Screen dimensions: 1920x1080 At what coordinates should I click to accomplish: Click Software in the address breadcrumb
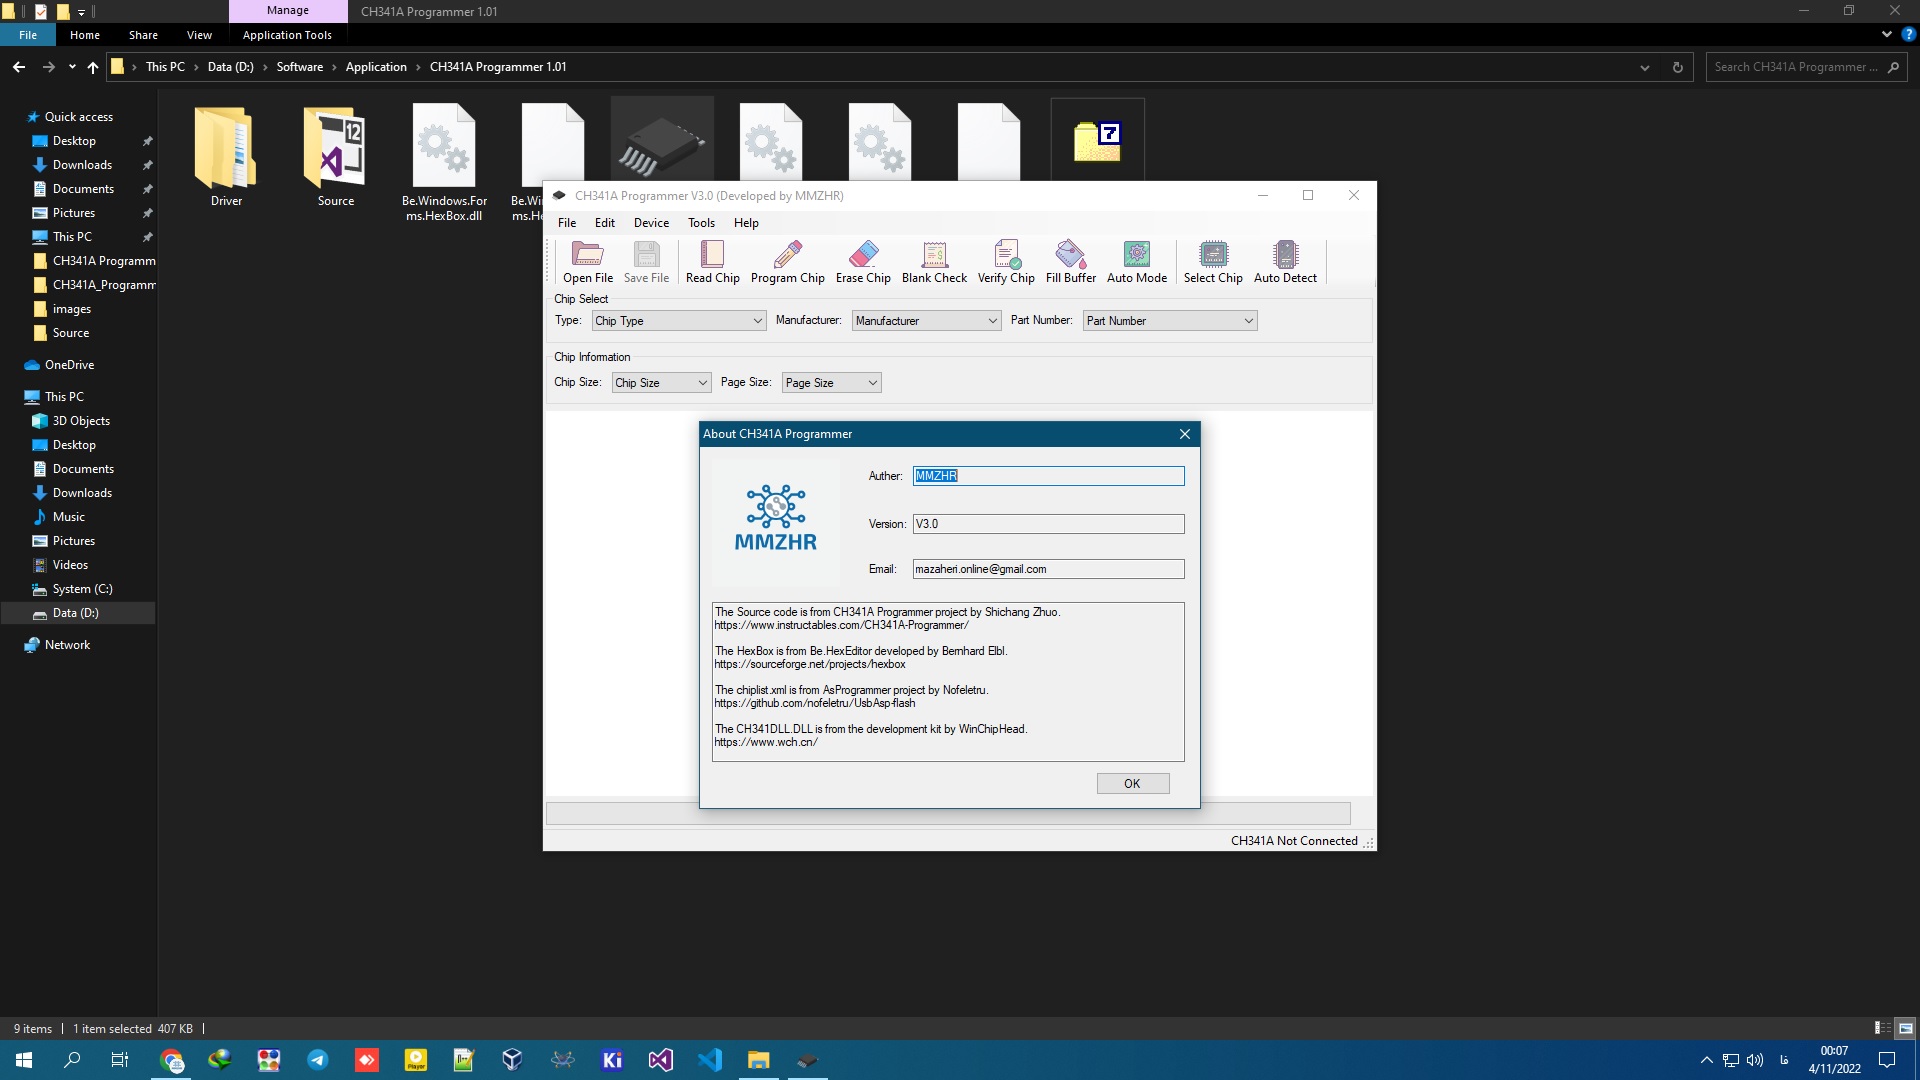point(300,67)
